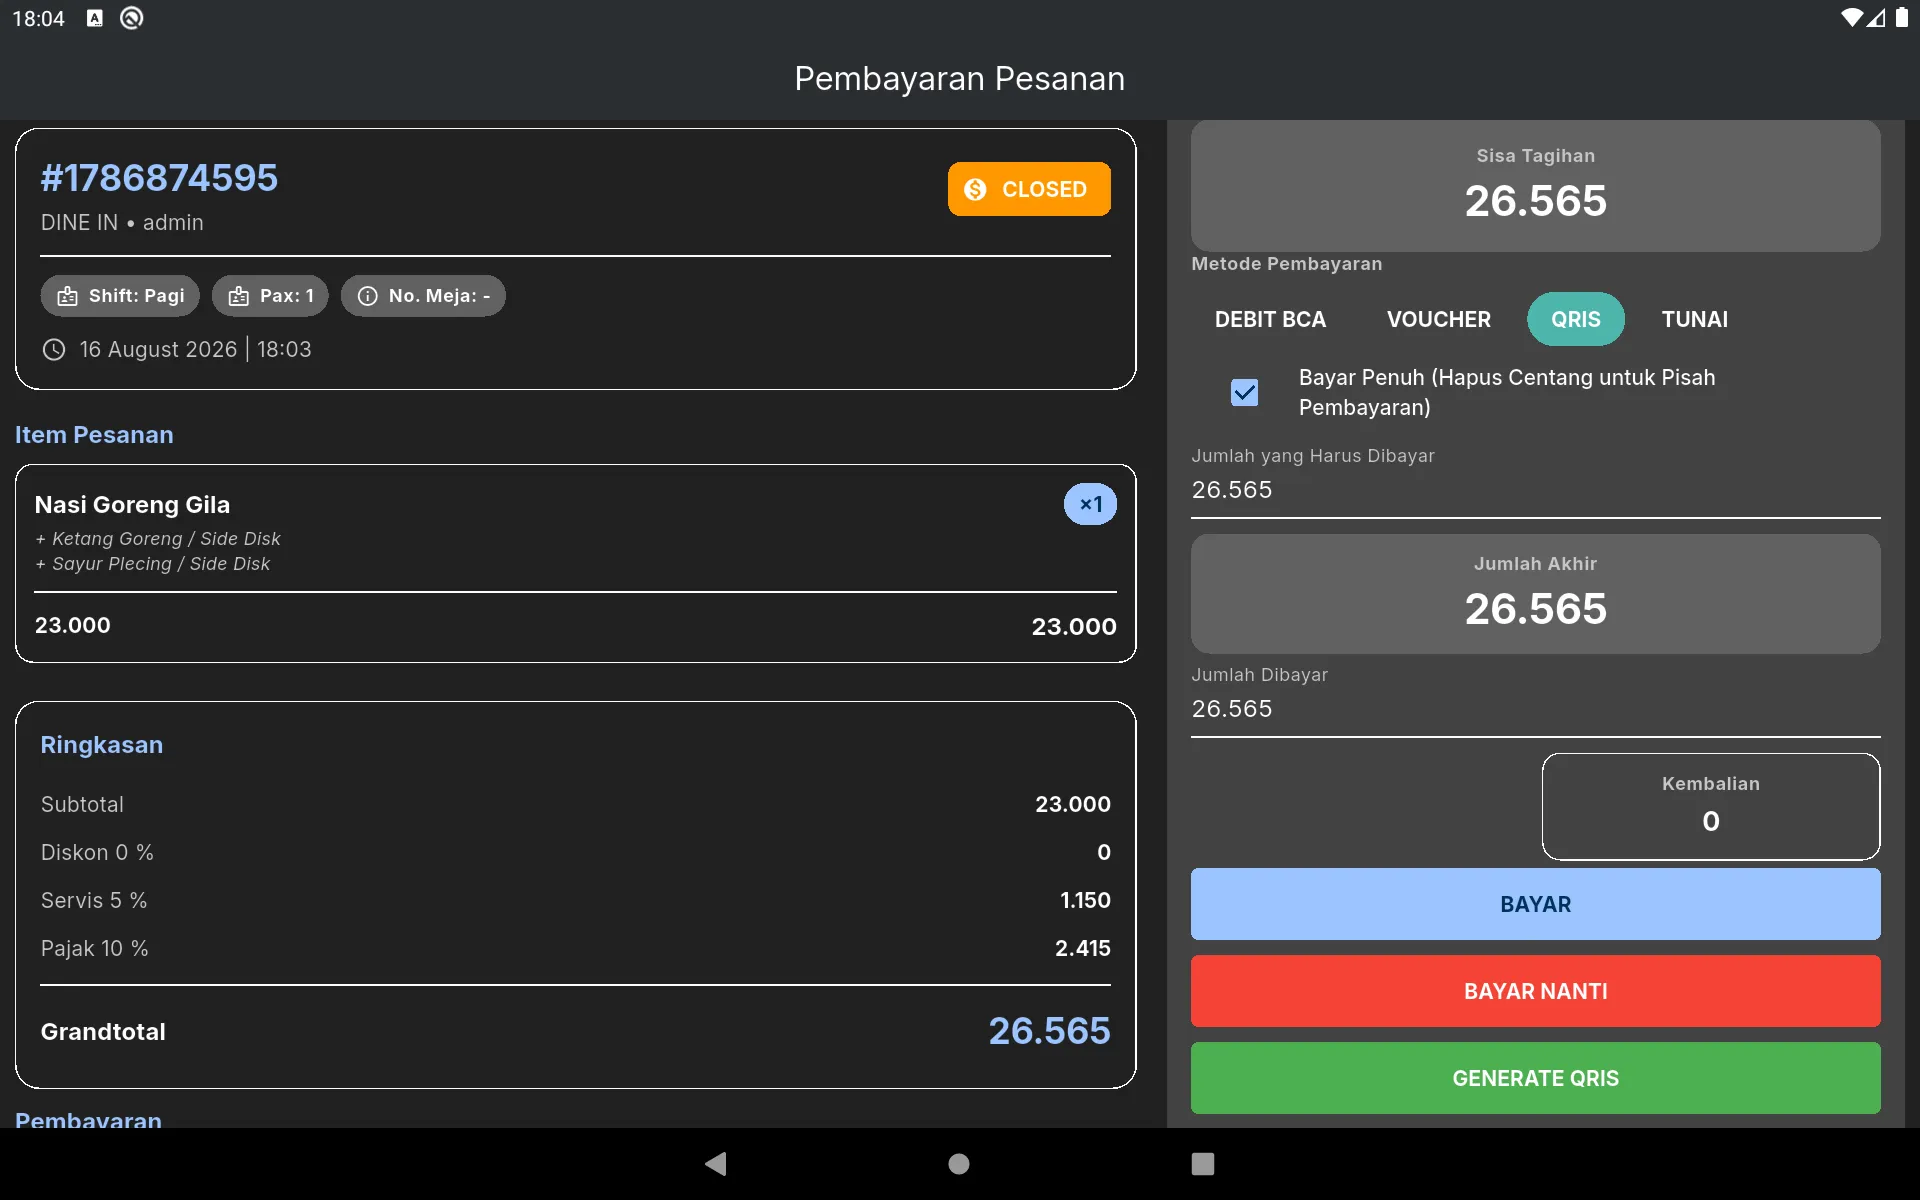The height and width of the screenshot is (1200, 1920).
Task: Click the DINE IN admin label
Action: [122, 222]
